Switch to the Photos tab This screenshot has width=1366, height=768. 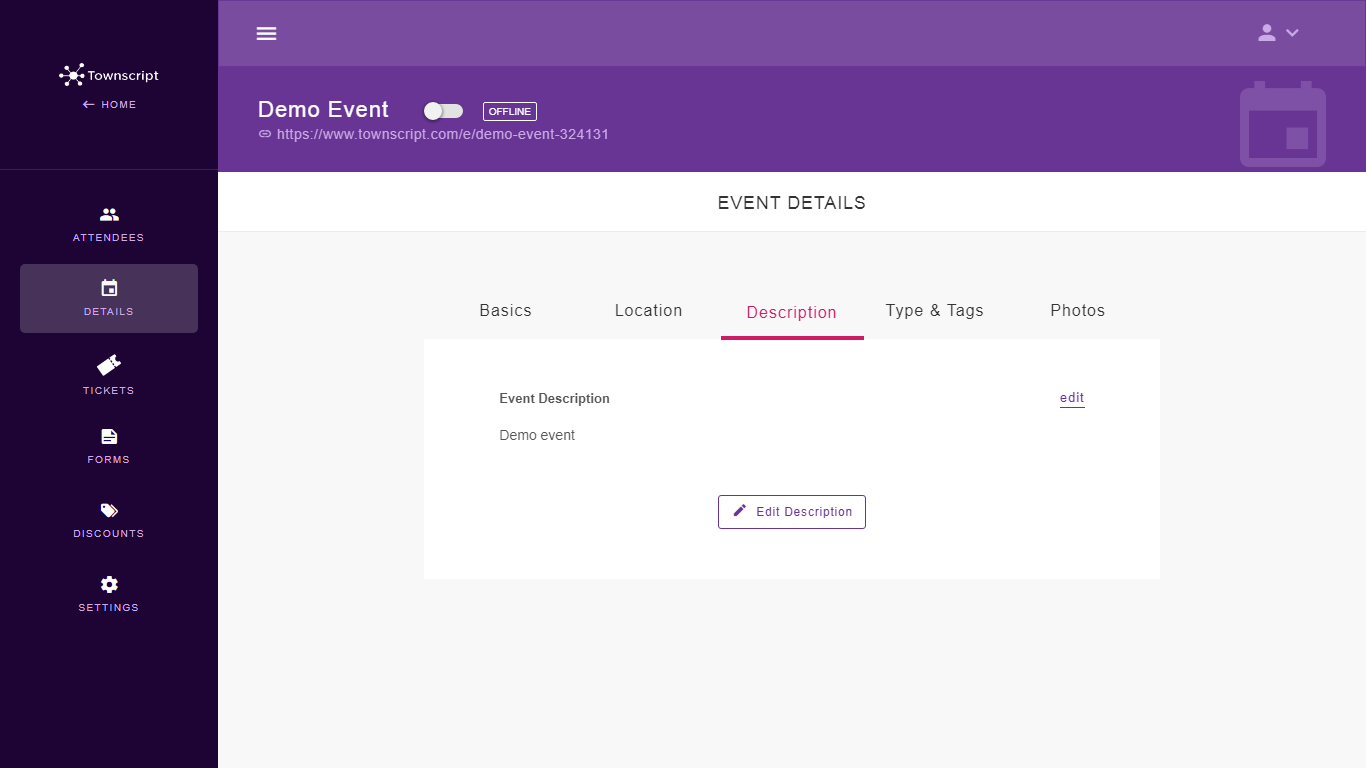point(1078,310)
